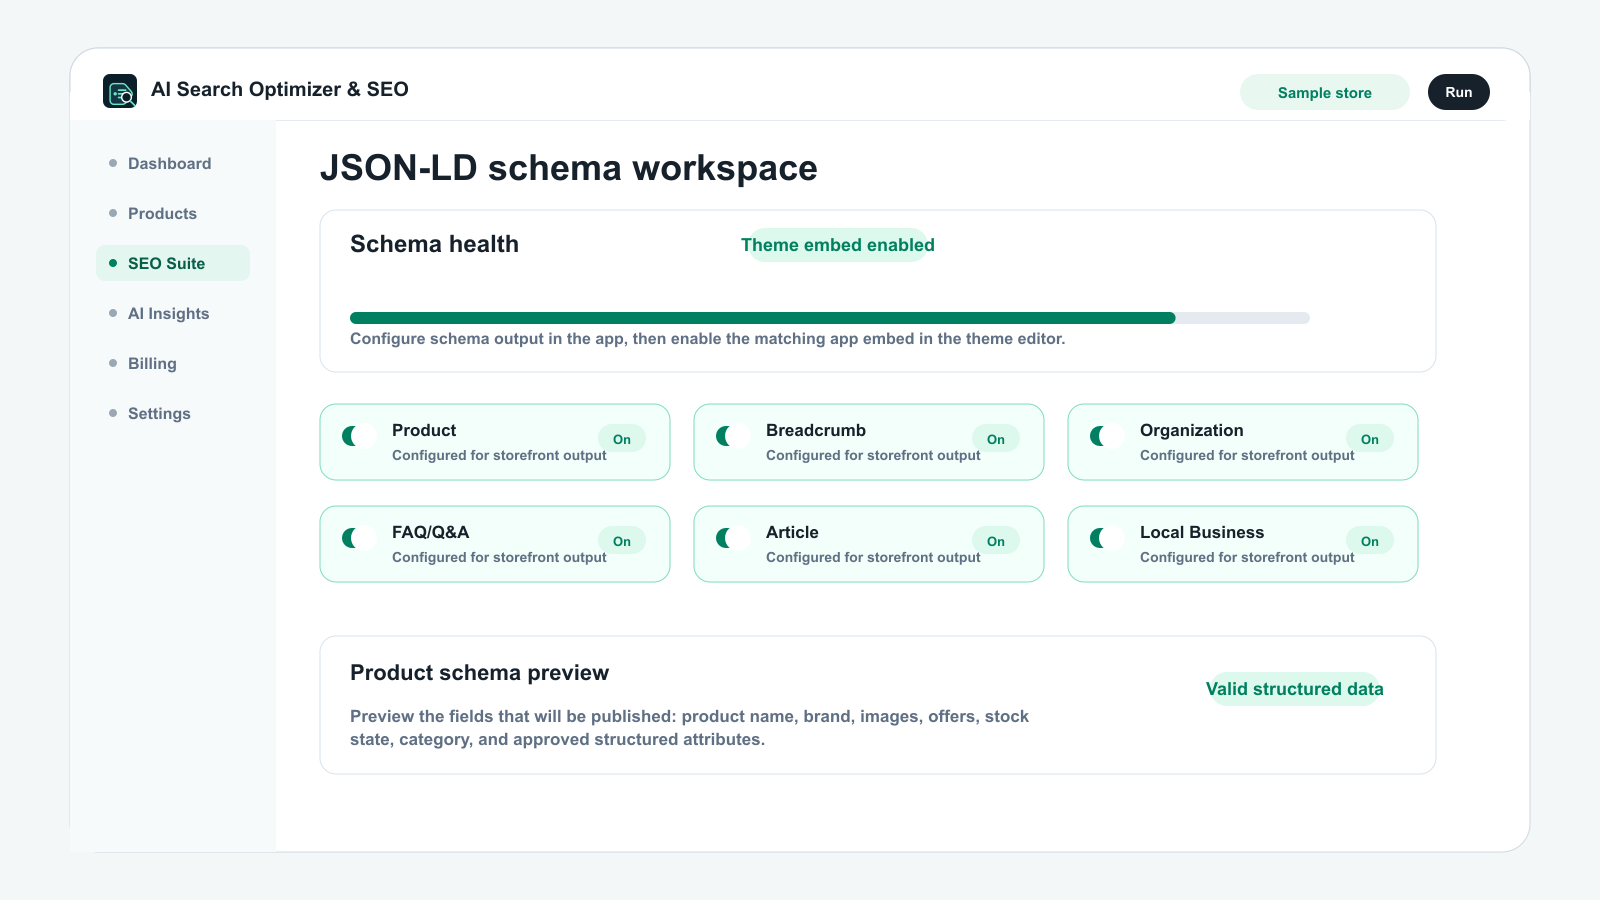Image resolution: width=1600 pixels, height=900 pixels.
Task: Click the Product card title
Action: [x=424, y=430]
